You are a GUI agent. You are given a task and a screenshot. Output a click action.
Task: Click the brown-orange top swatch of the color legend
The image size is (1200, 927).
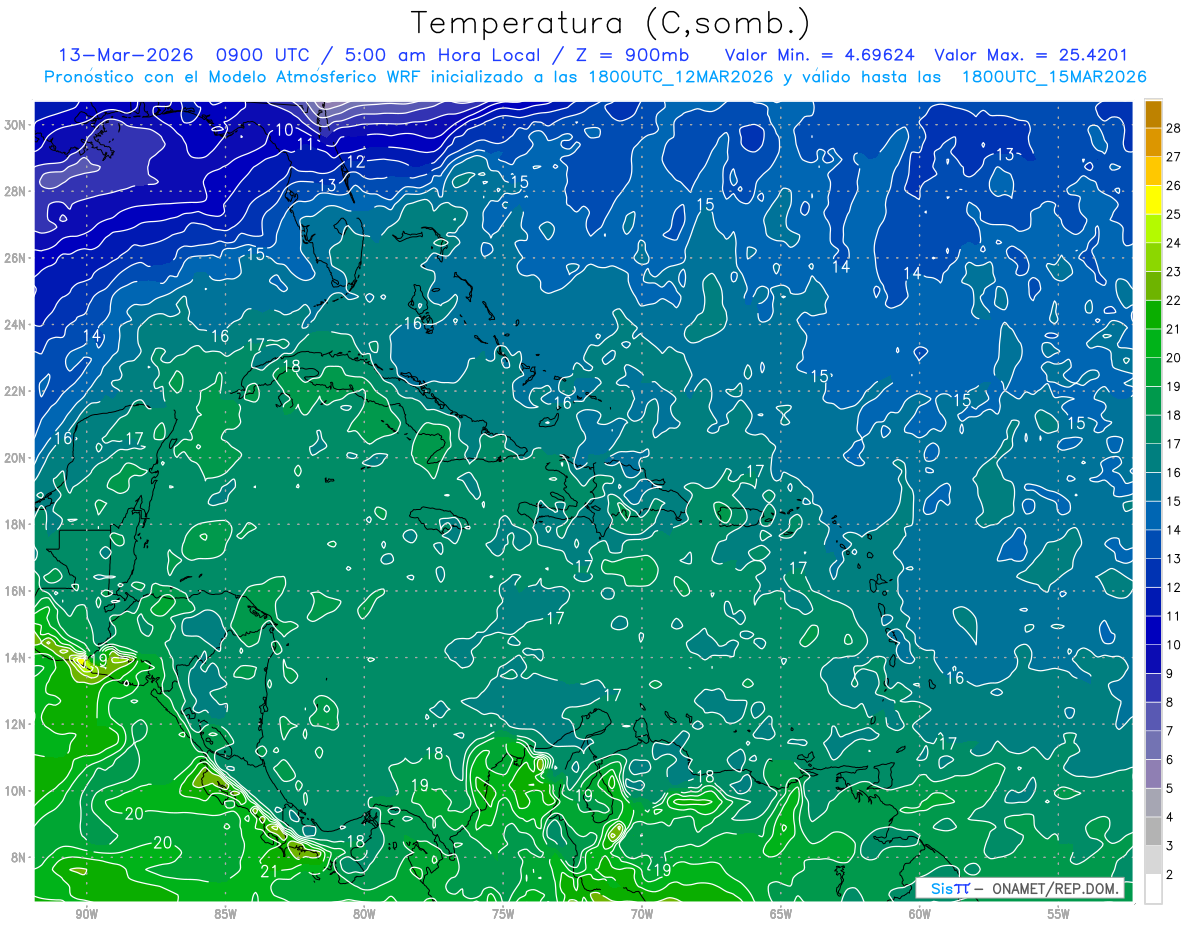click(1153, 114)
